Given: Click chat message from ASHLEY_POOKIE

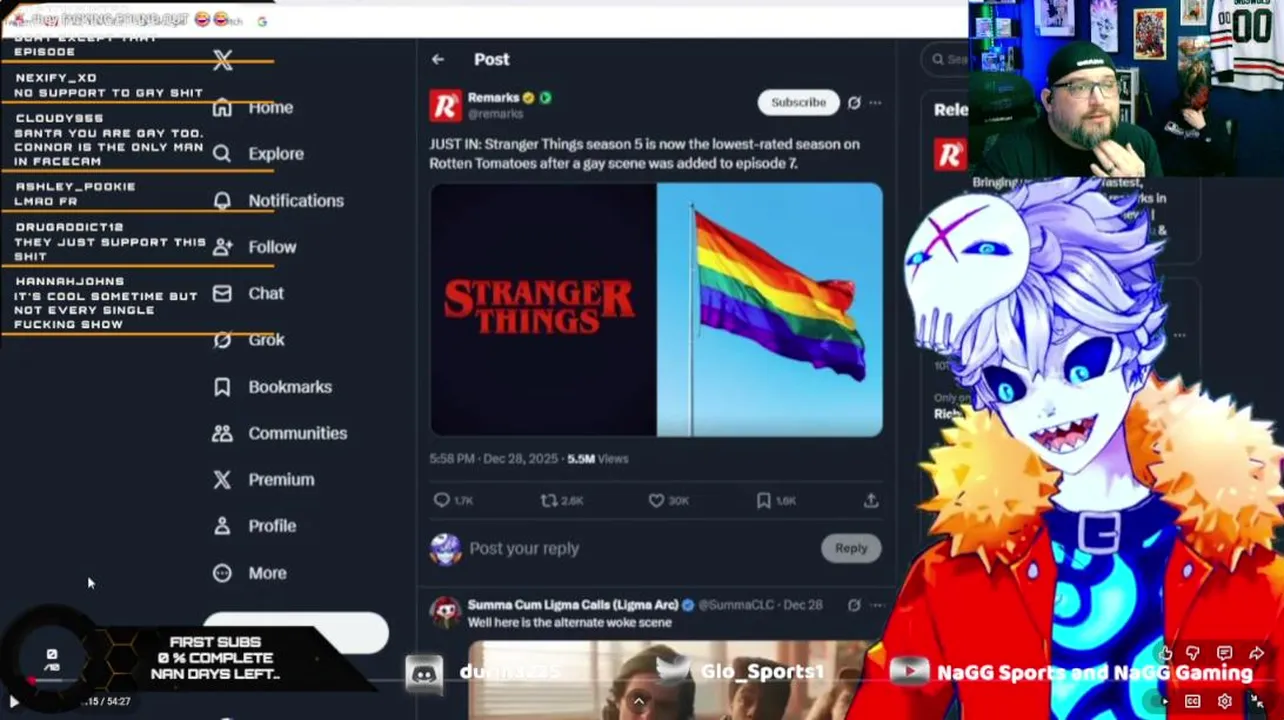Looking at the screenshot, I should pos(75,194).
